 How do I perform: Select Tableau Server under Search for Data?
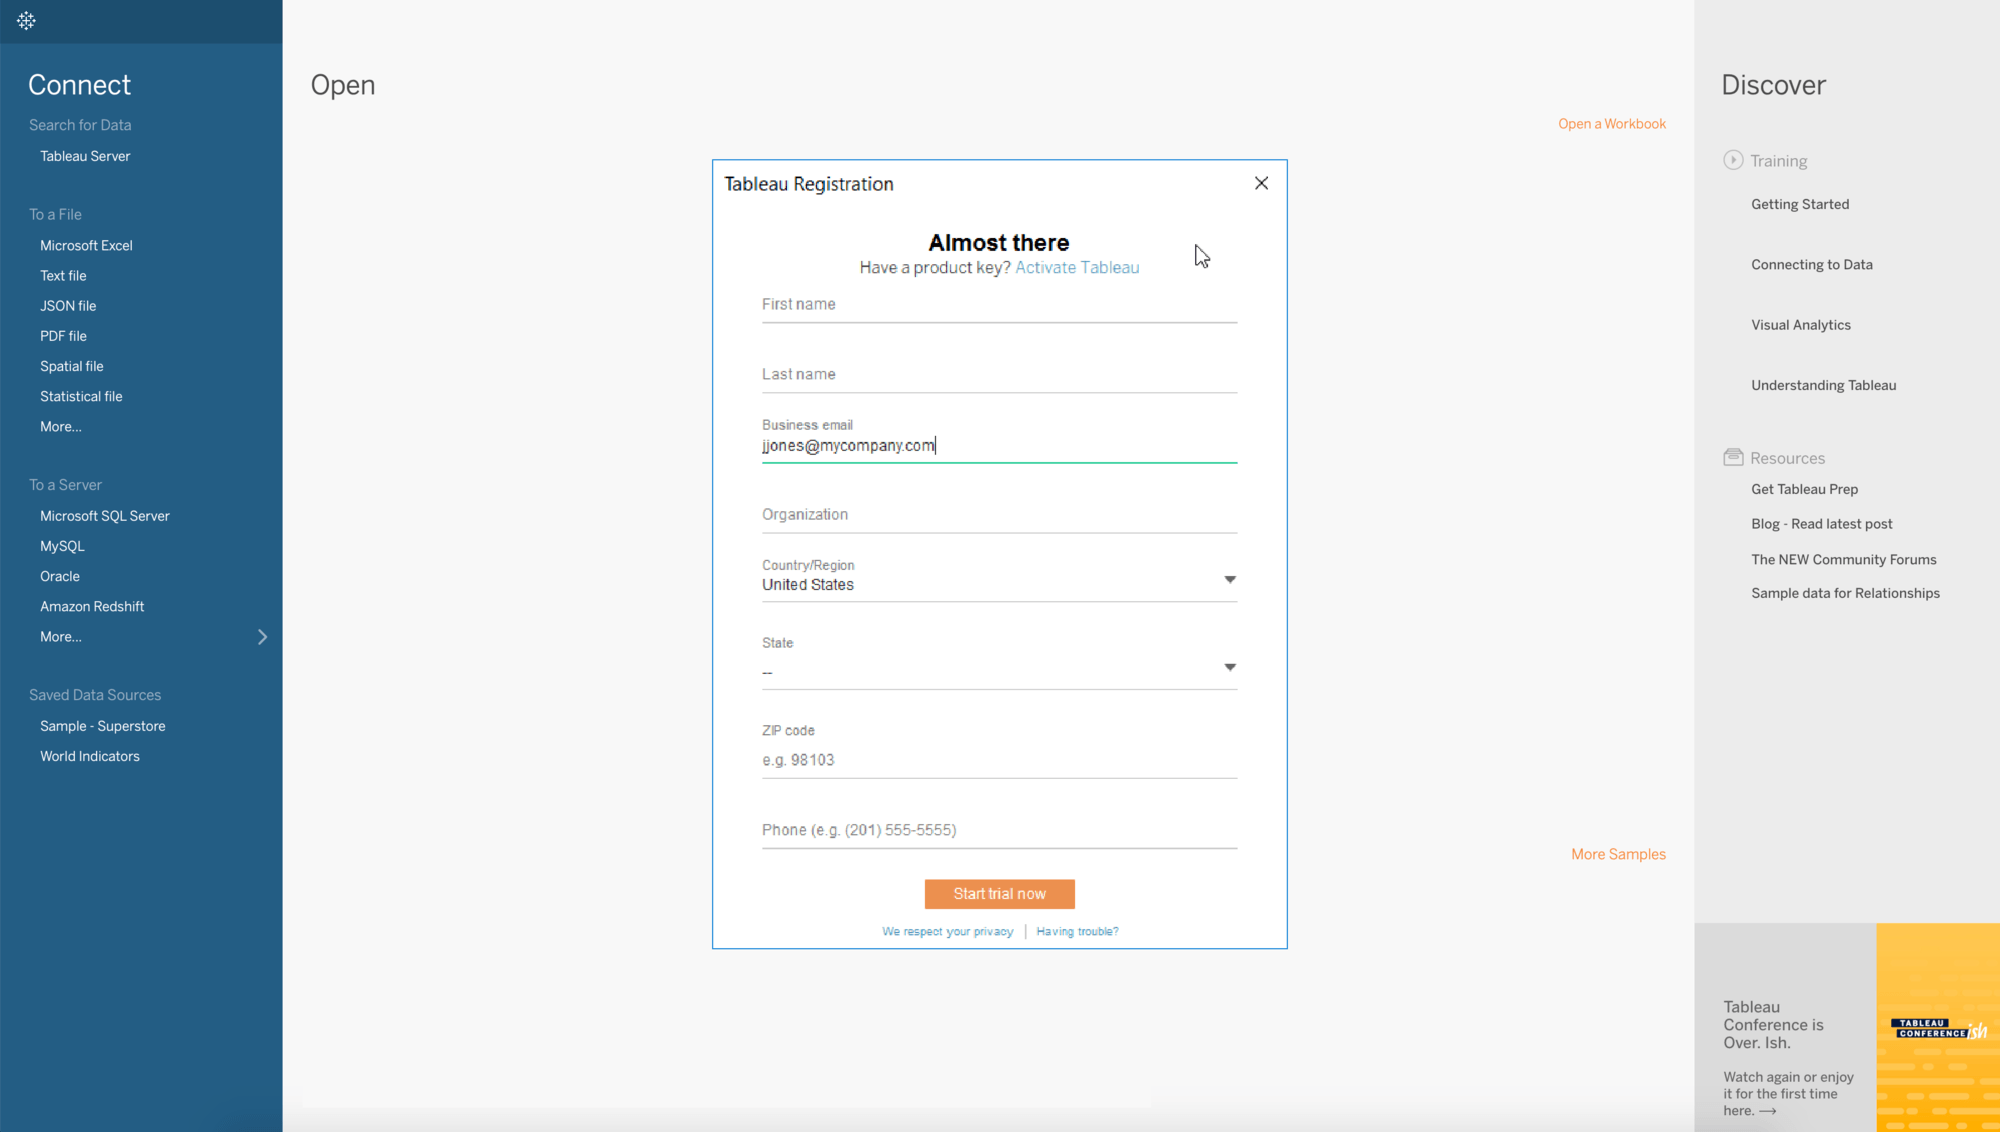tap(84, 155)
